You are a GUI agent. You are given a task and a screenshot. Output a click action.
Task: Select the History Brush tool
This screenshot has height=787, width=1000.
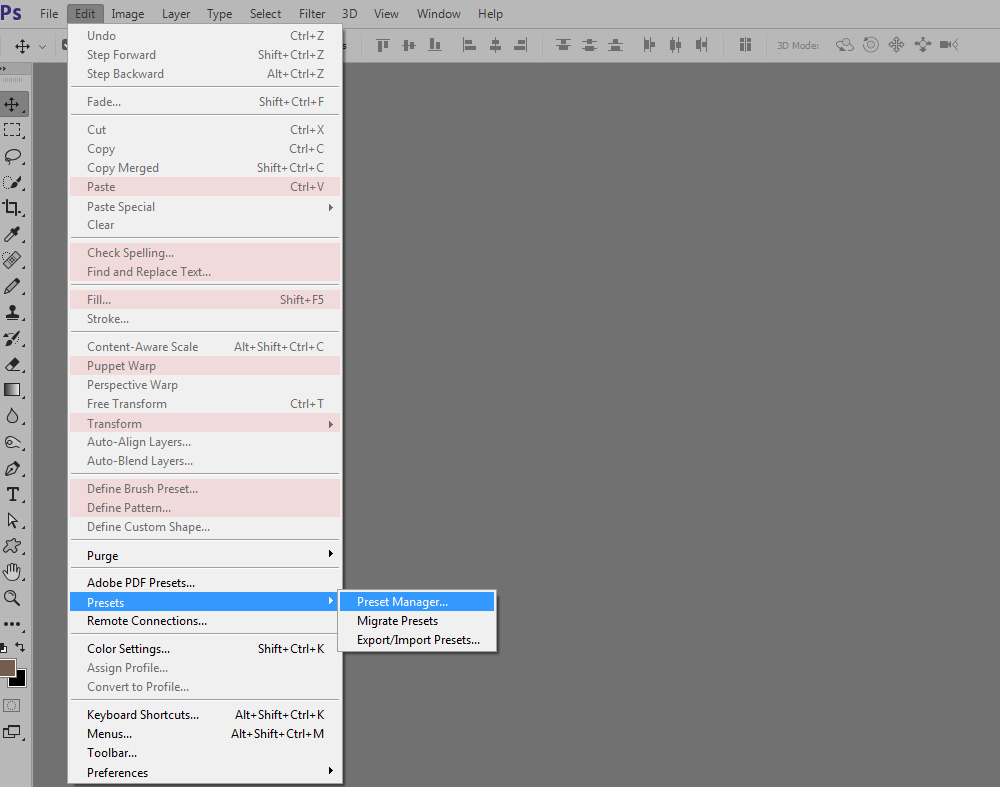[13, 339]
